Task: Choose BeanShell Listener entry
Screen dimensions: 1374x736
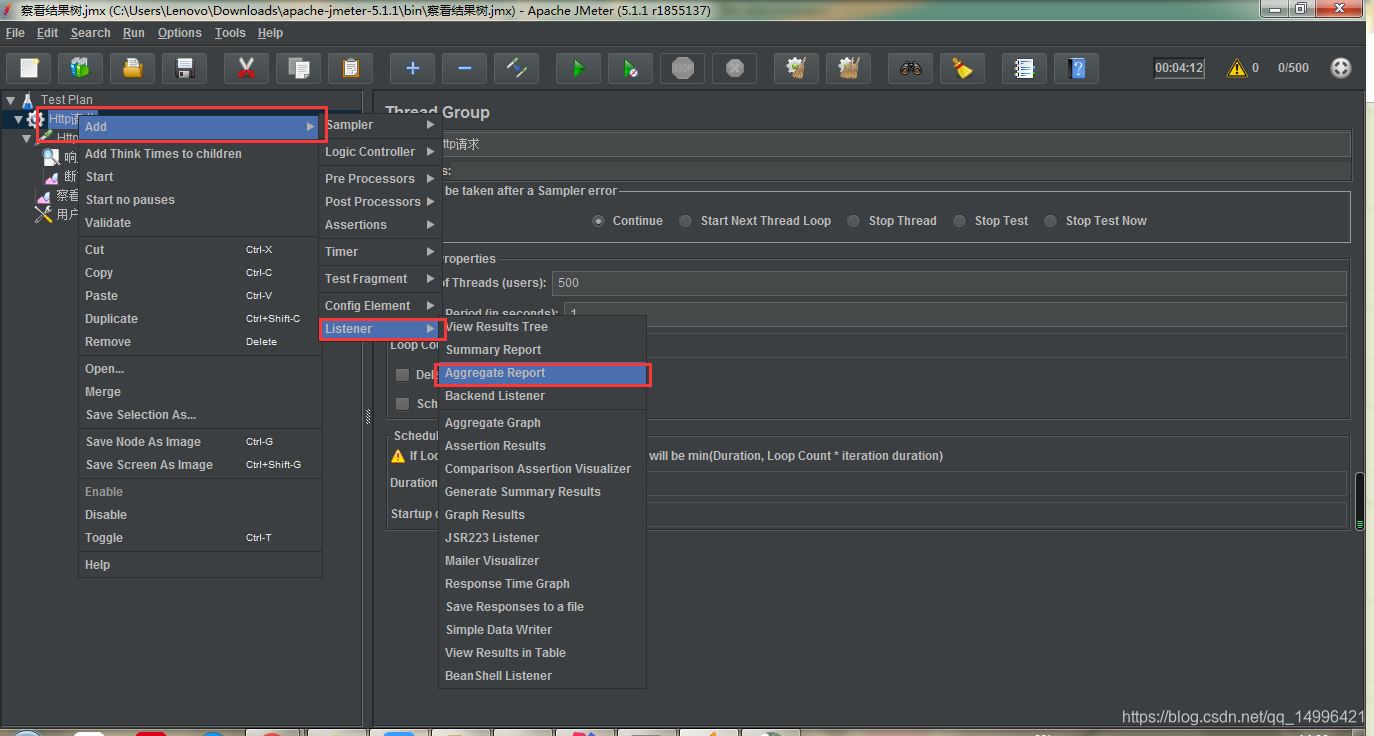Action: click(x=543, y=676)
